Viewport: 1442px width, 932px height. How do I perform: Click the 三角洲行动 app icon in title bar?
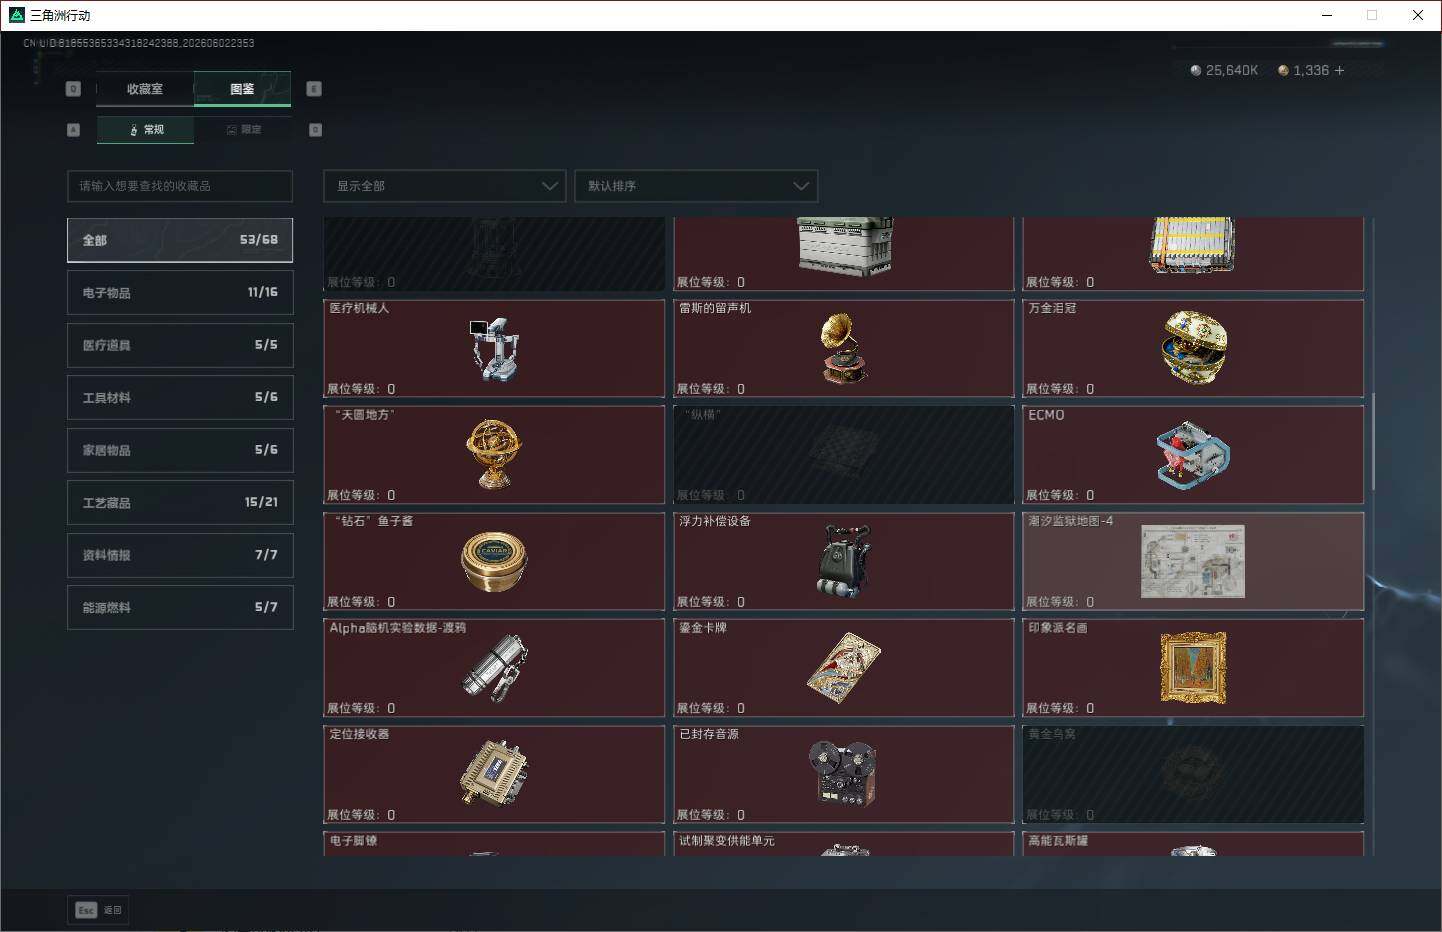pos(16,15)
